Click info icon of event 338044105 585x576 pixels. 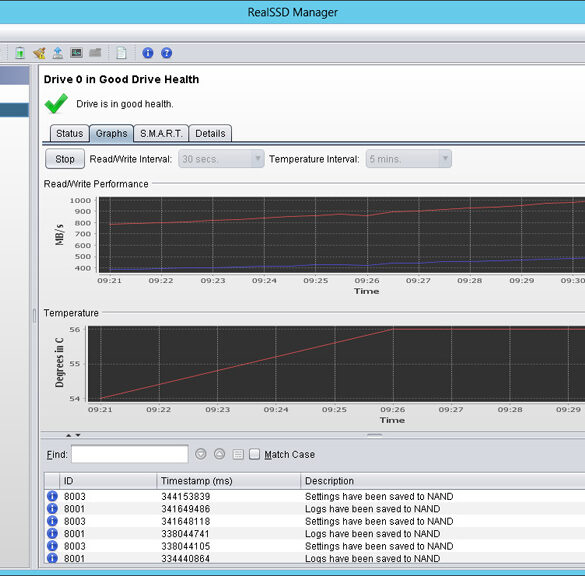[x=52, y=546]
